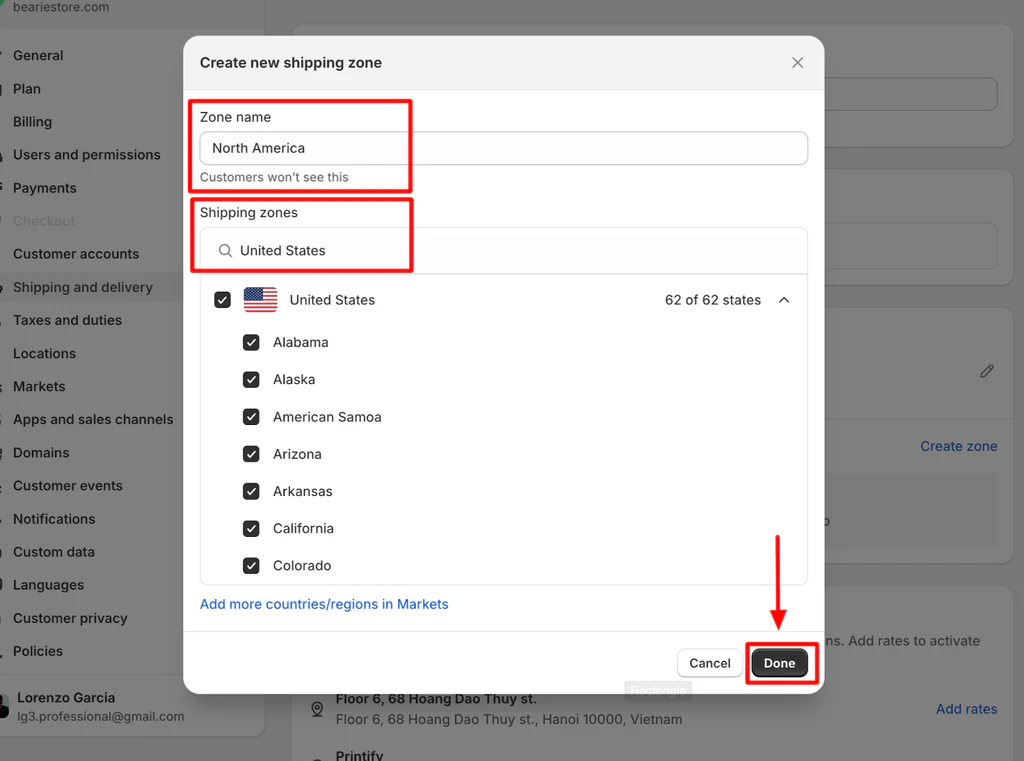
Task: Open Custom data settings
Action: pyautogui.click(x=54, y=552)
